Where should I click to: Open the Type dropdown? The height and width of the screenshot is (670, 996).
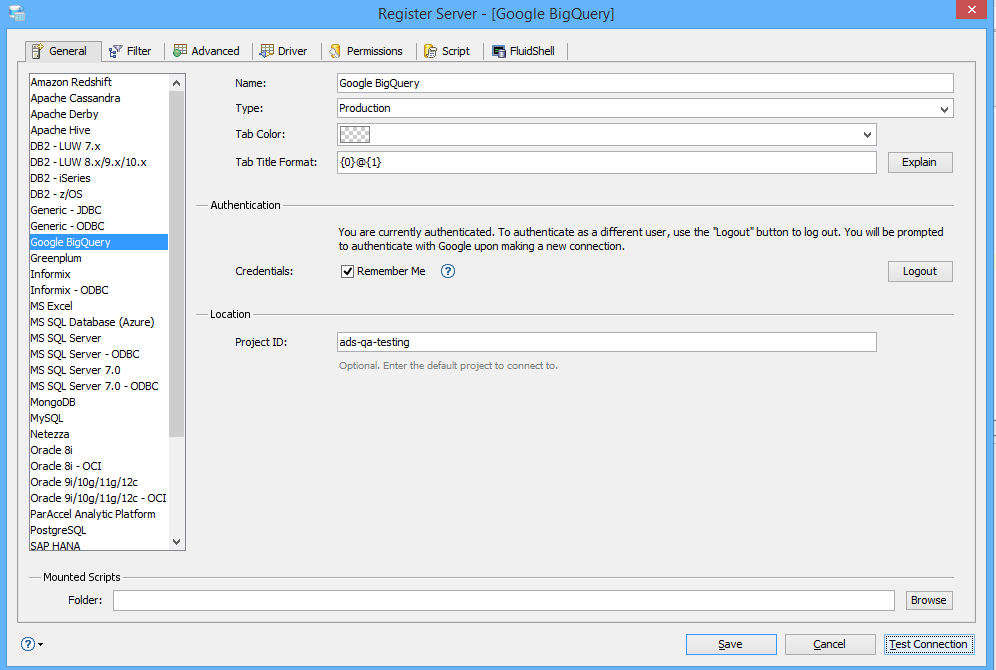645,109
